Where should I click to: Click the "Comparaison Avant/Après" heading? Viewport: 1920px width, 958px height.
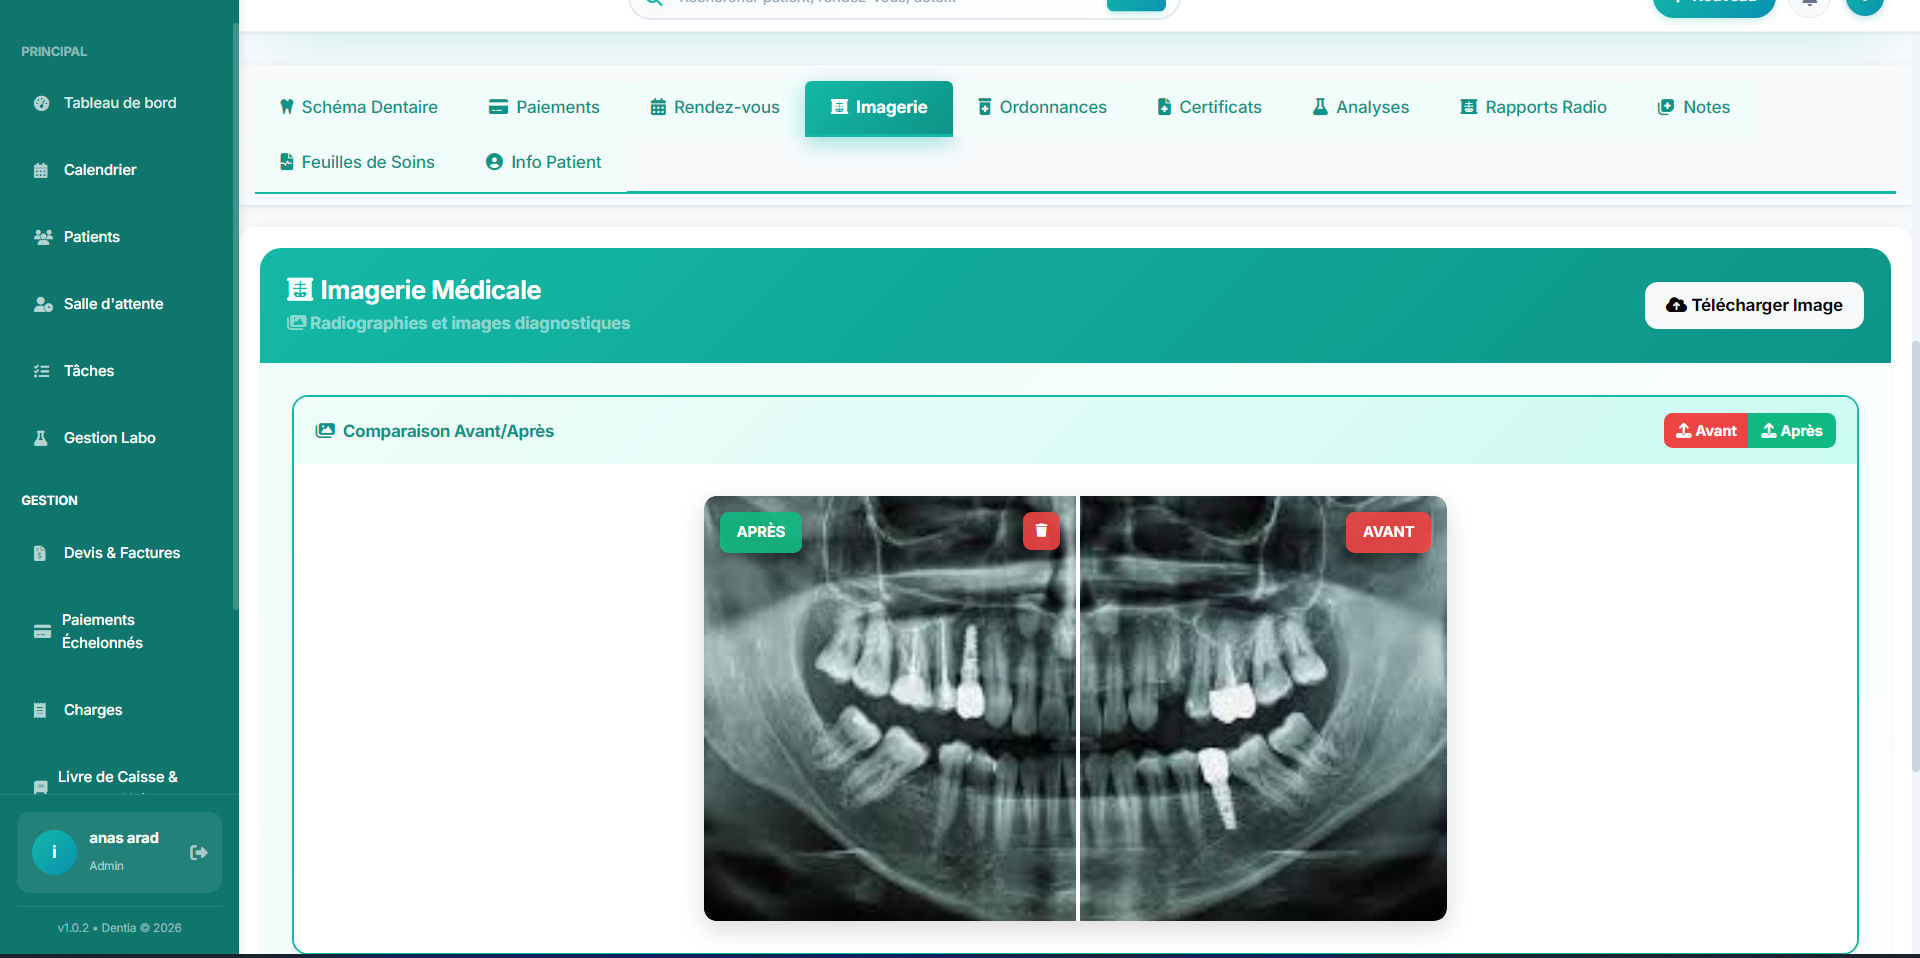448,431
